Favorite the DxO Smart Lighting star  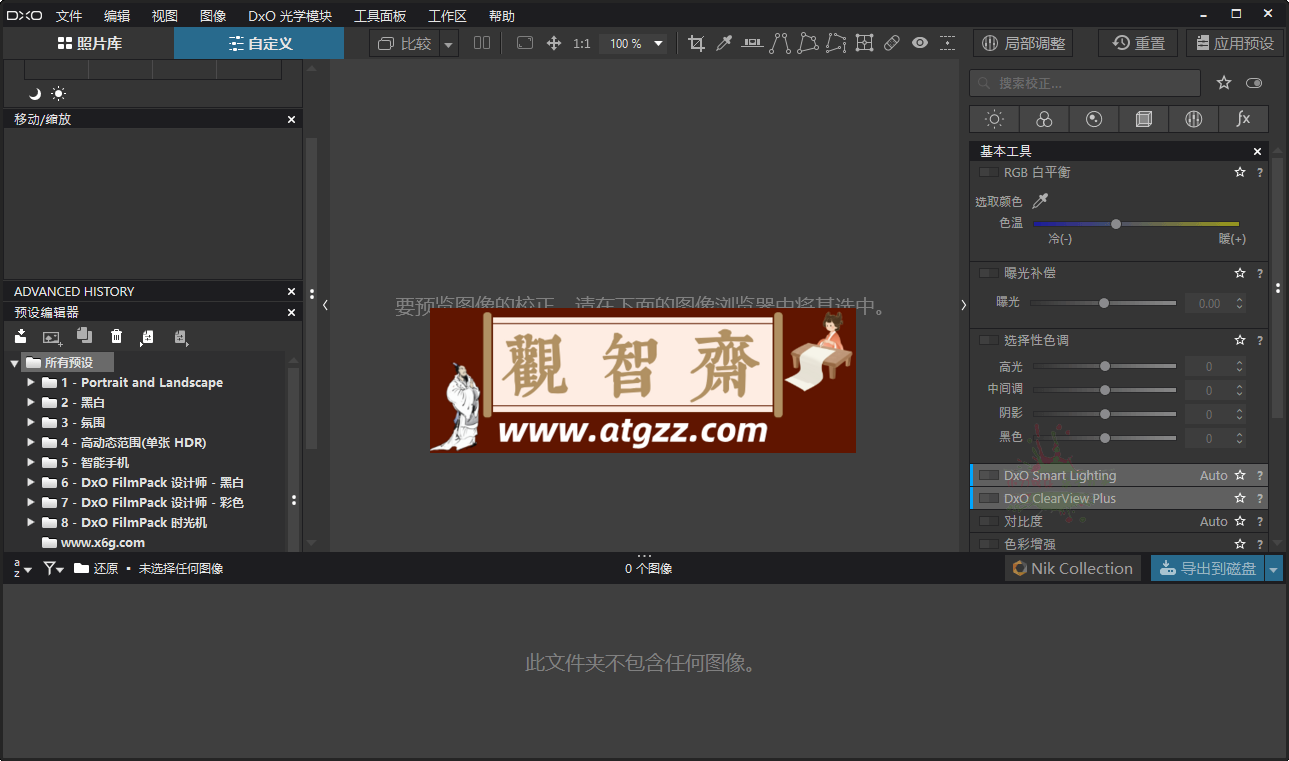click(x=1240, y=476)
